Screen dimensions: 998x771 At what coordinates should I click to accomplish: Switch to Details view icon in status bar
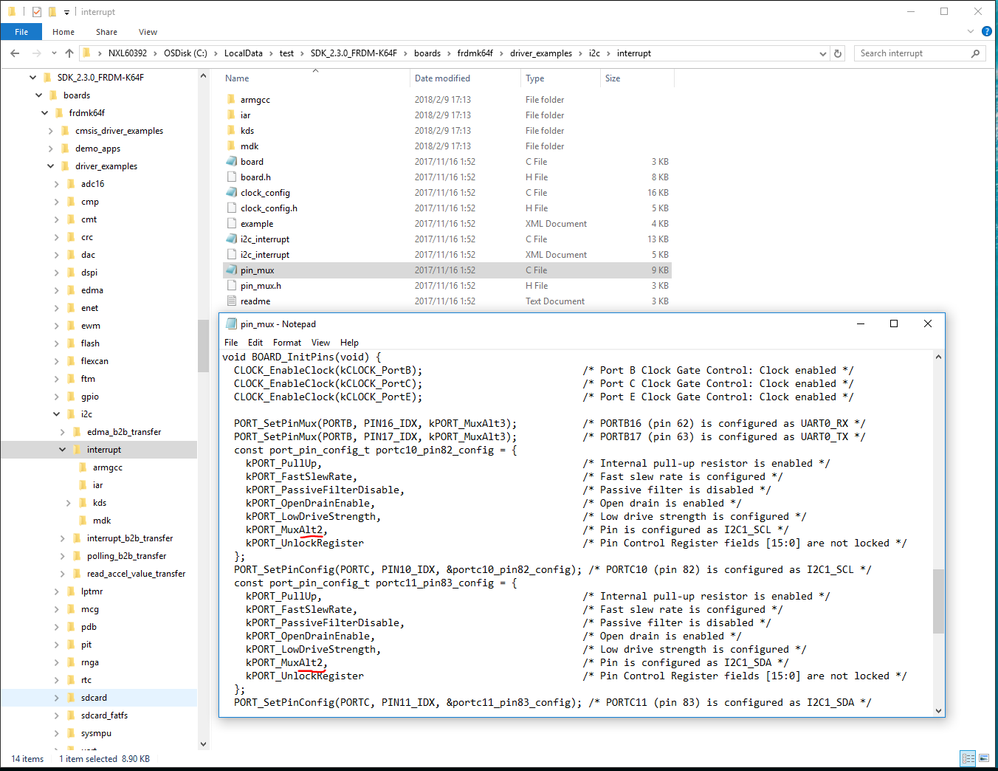968,758
